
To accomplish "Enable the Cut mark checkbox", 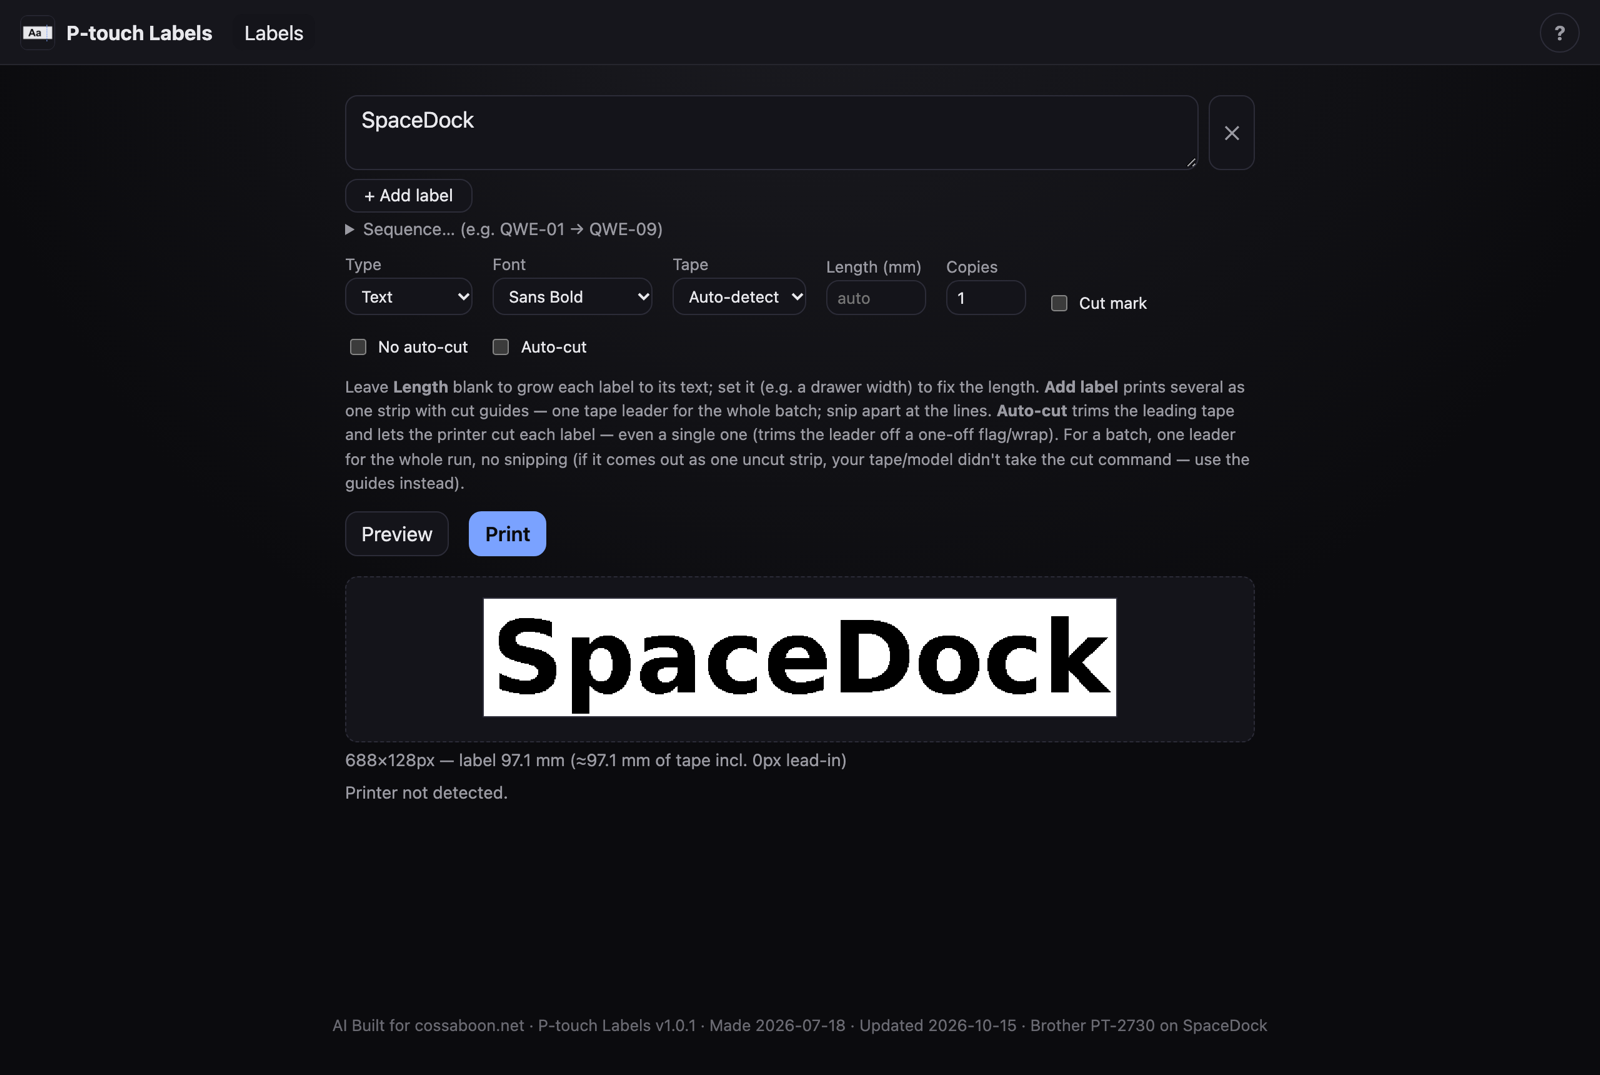I will pos(1059,303).
